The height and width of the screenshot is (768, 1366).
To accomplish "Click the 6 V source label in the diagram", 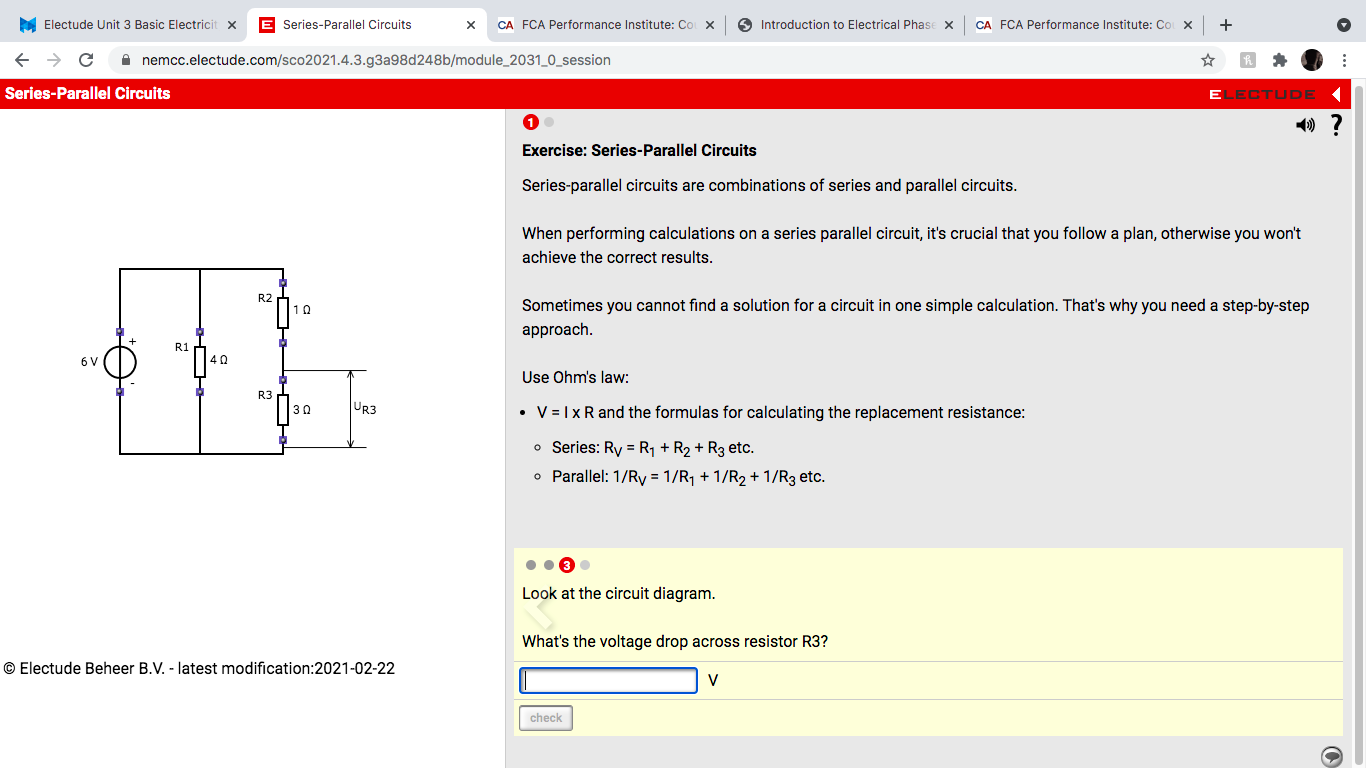I will 90,362.
